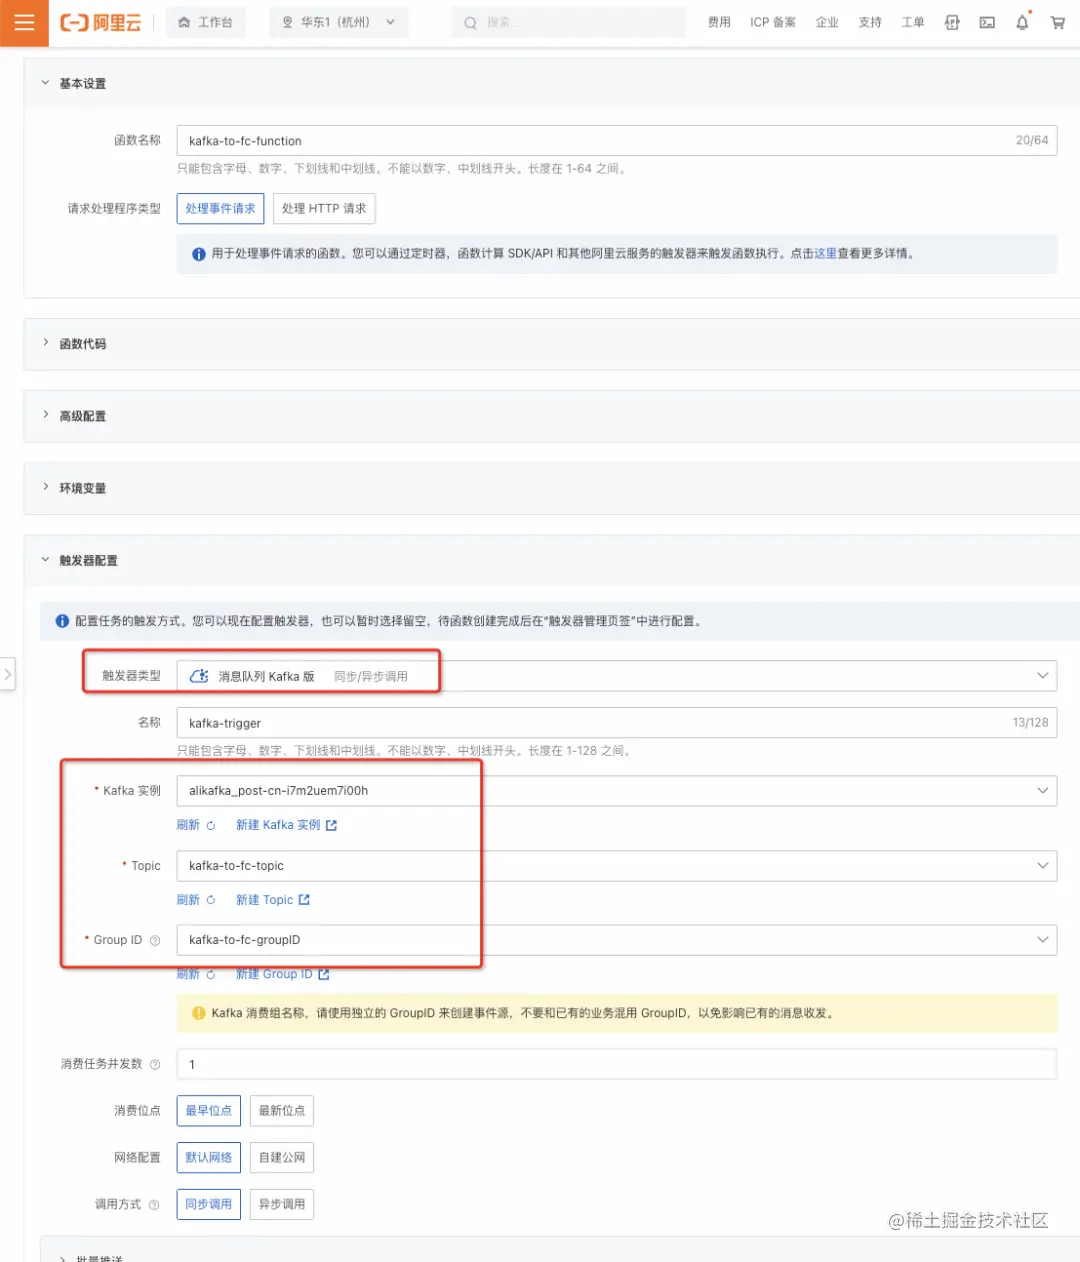Click 新建 Kafka 实例 link
This screenshot has width=1080, height=1262.
tap(286, 825)
